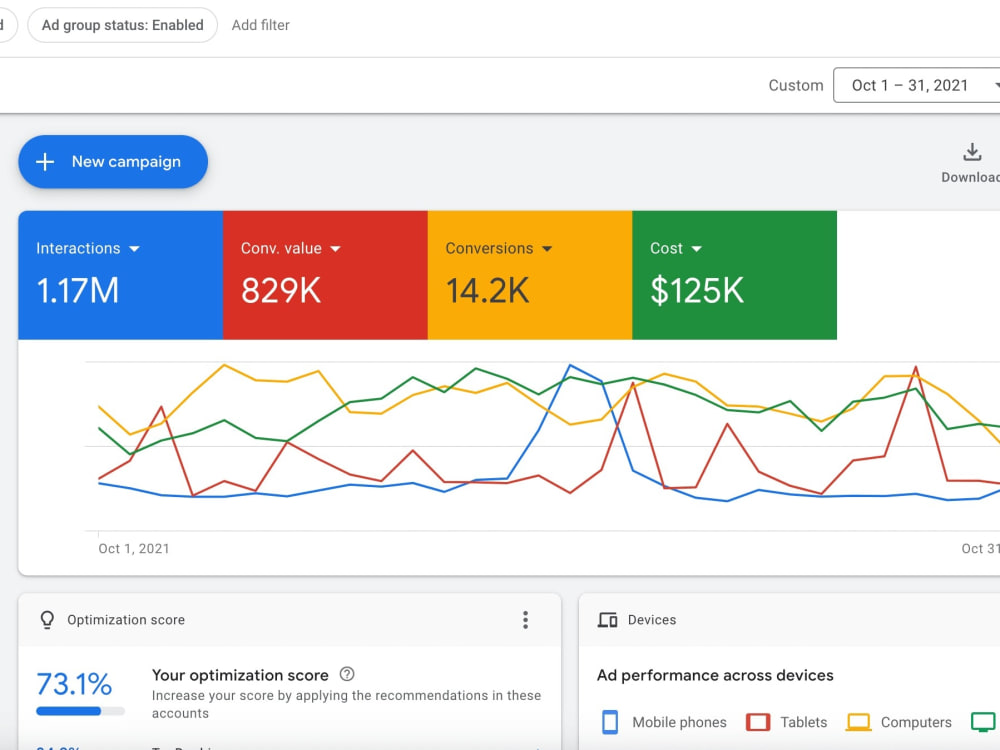Open the Oct 1 – 31, 2021 date range picker

(x=917, y=85)
